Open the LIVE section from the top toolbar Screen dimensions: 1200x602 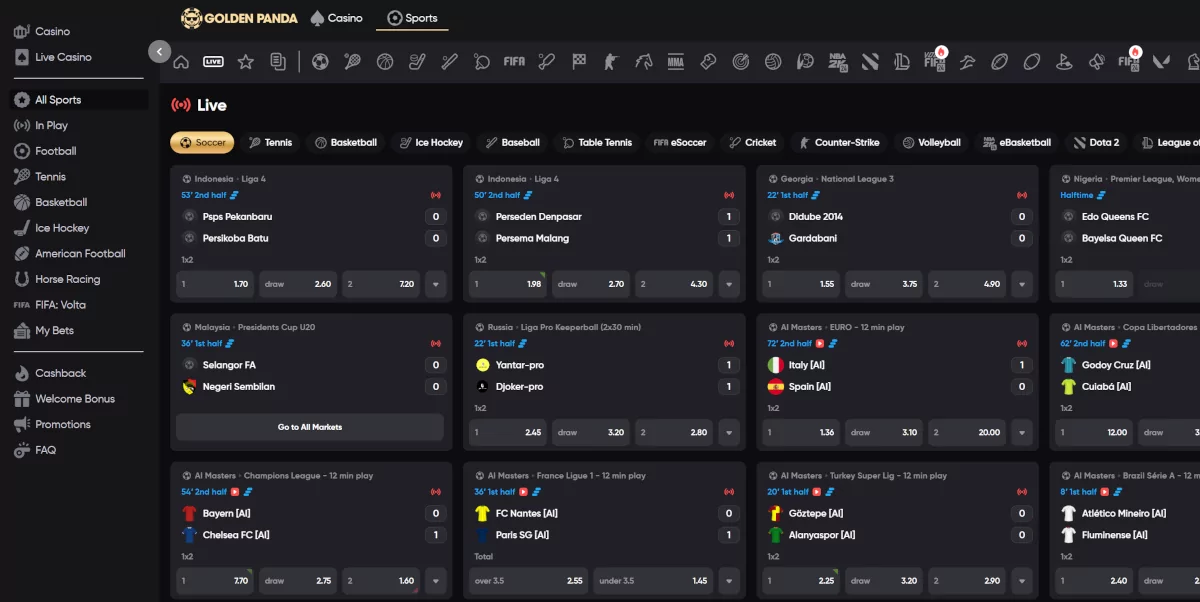point(212,61)
